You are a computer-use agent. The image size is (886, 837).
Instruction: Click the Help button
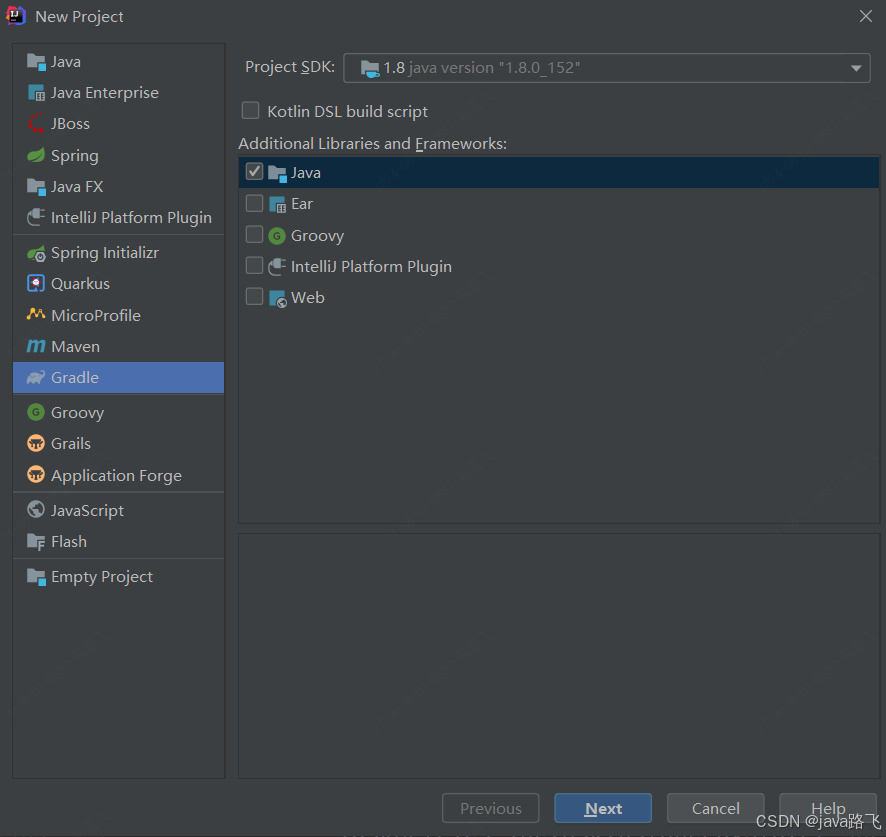(x=828, y=808)
